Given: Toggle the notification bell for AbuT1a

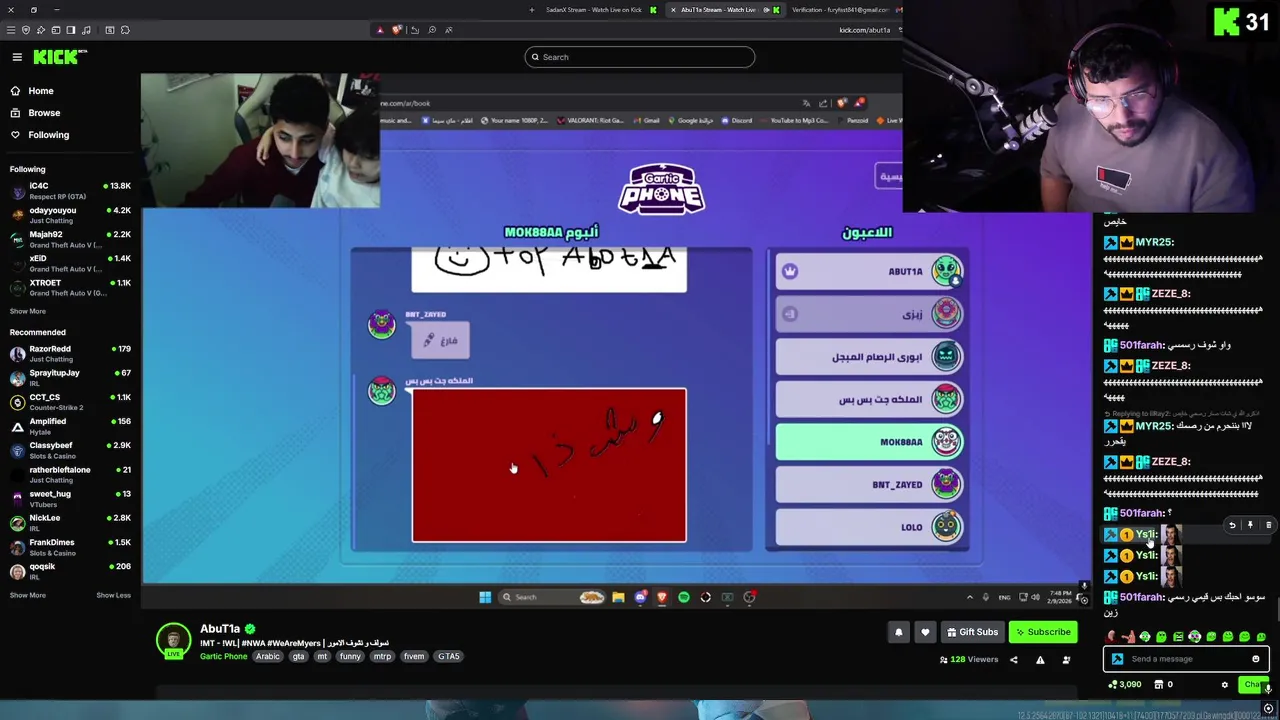Looking at the screenshot, I should tap(898, 632).
